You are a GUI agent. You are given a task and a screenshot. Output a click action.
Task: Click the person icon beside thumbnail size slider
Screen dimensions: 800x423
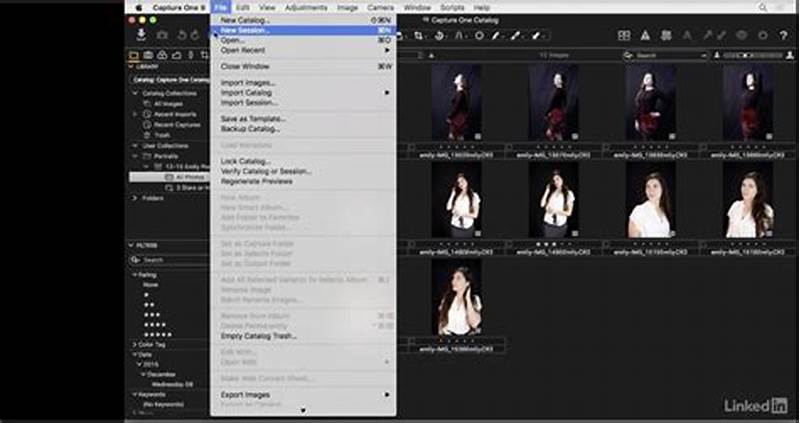click(790, 55)
